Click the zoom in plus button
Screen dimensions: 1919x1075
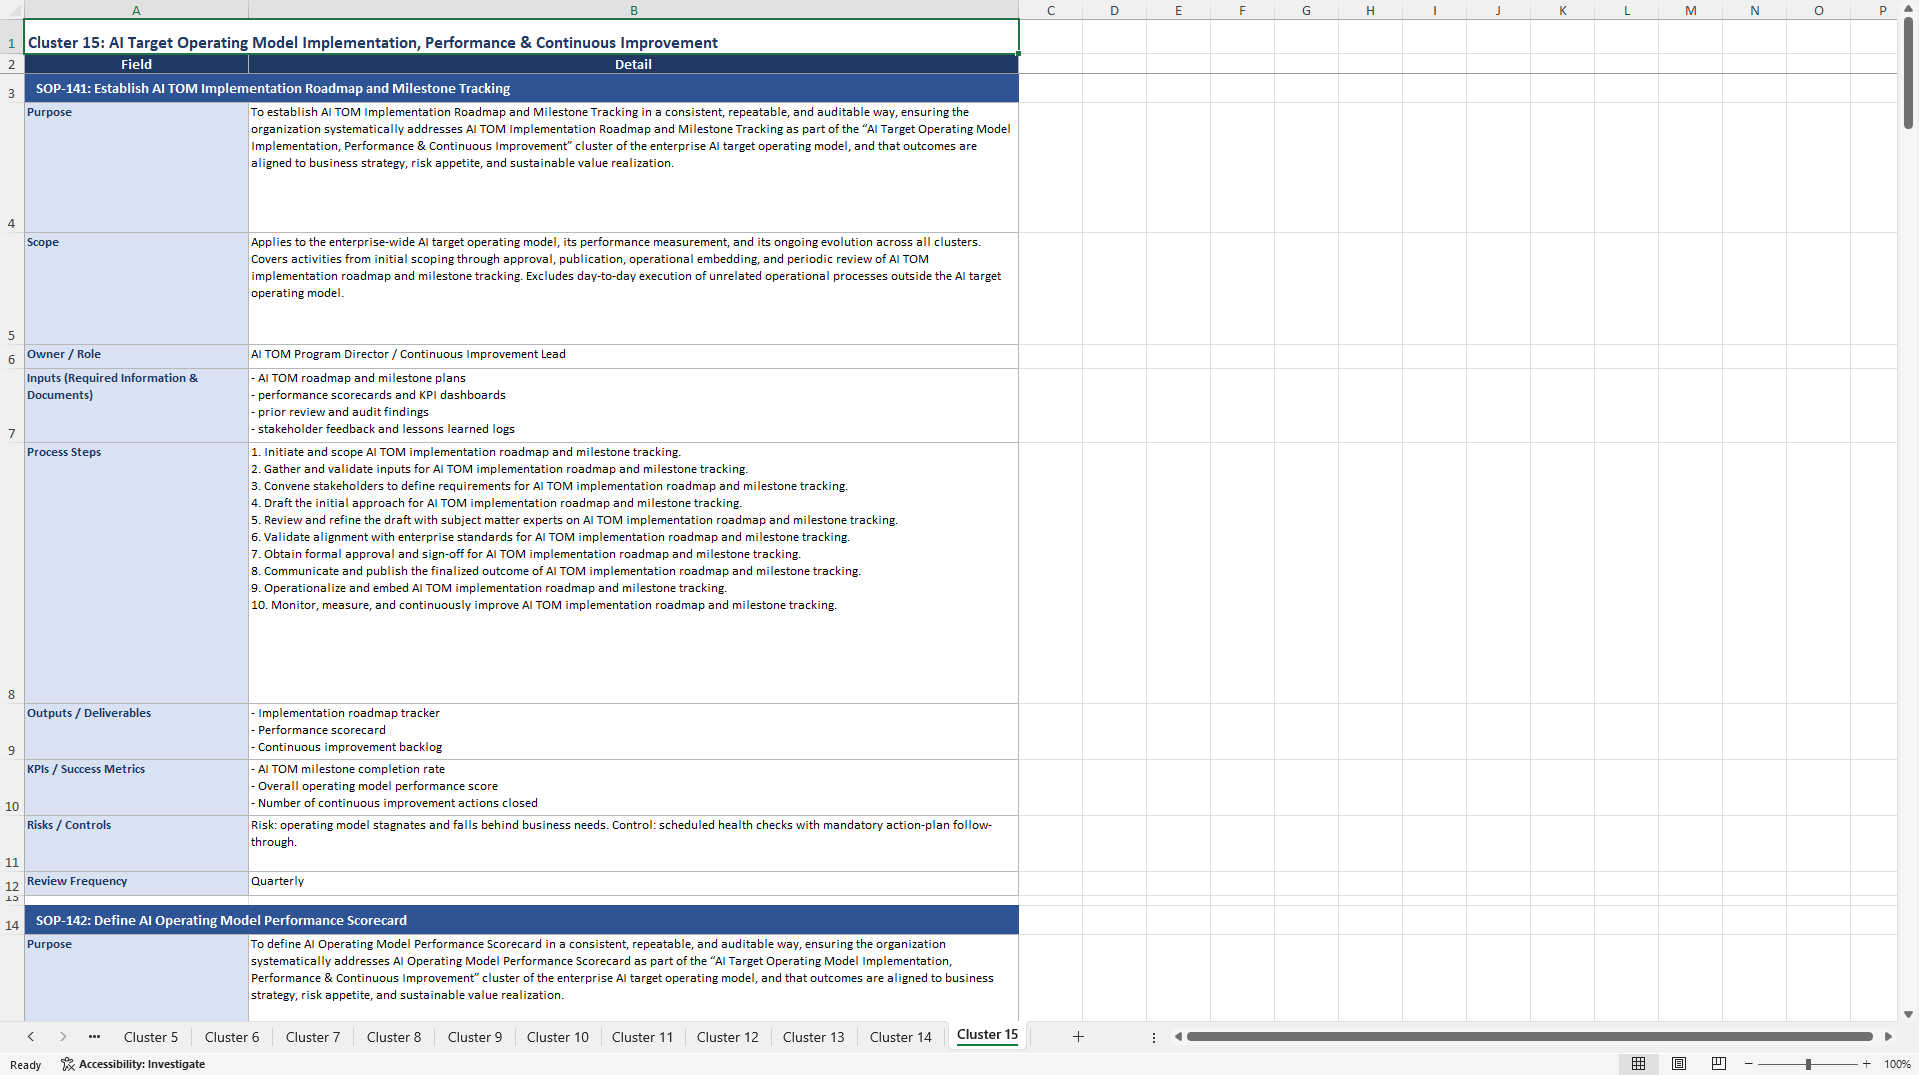pyautogui.click(x=1866, y=1064)
